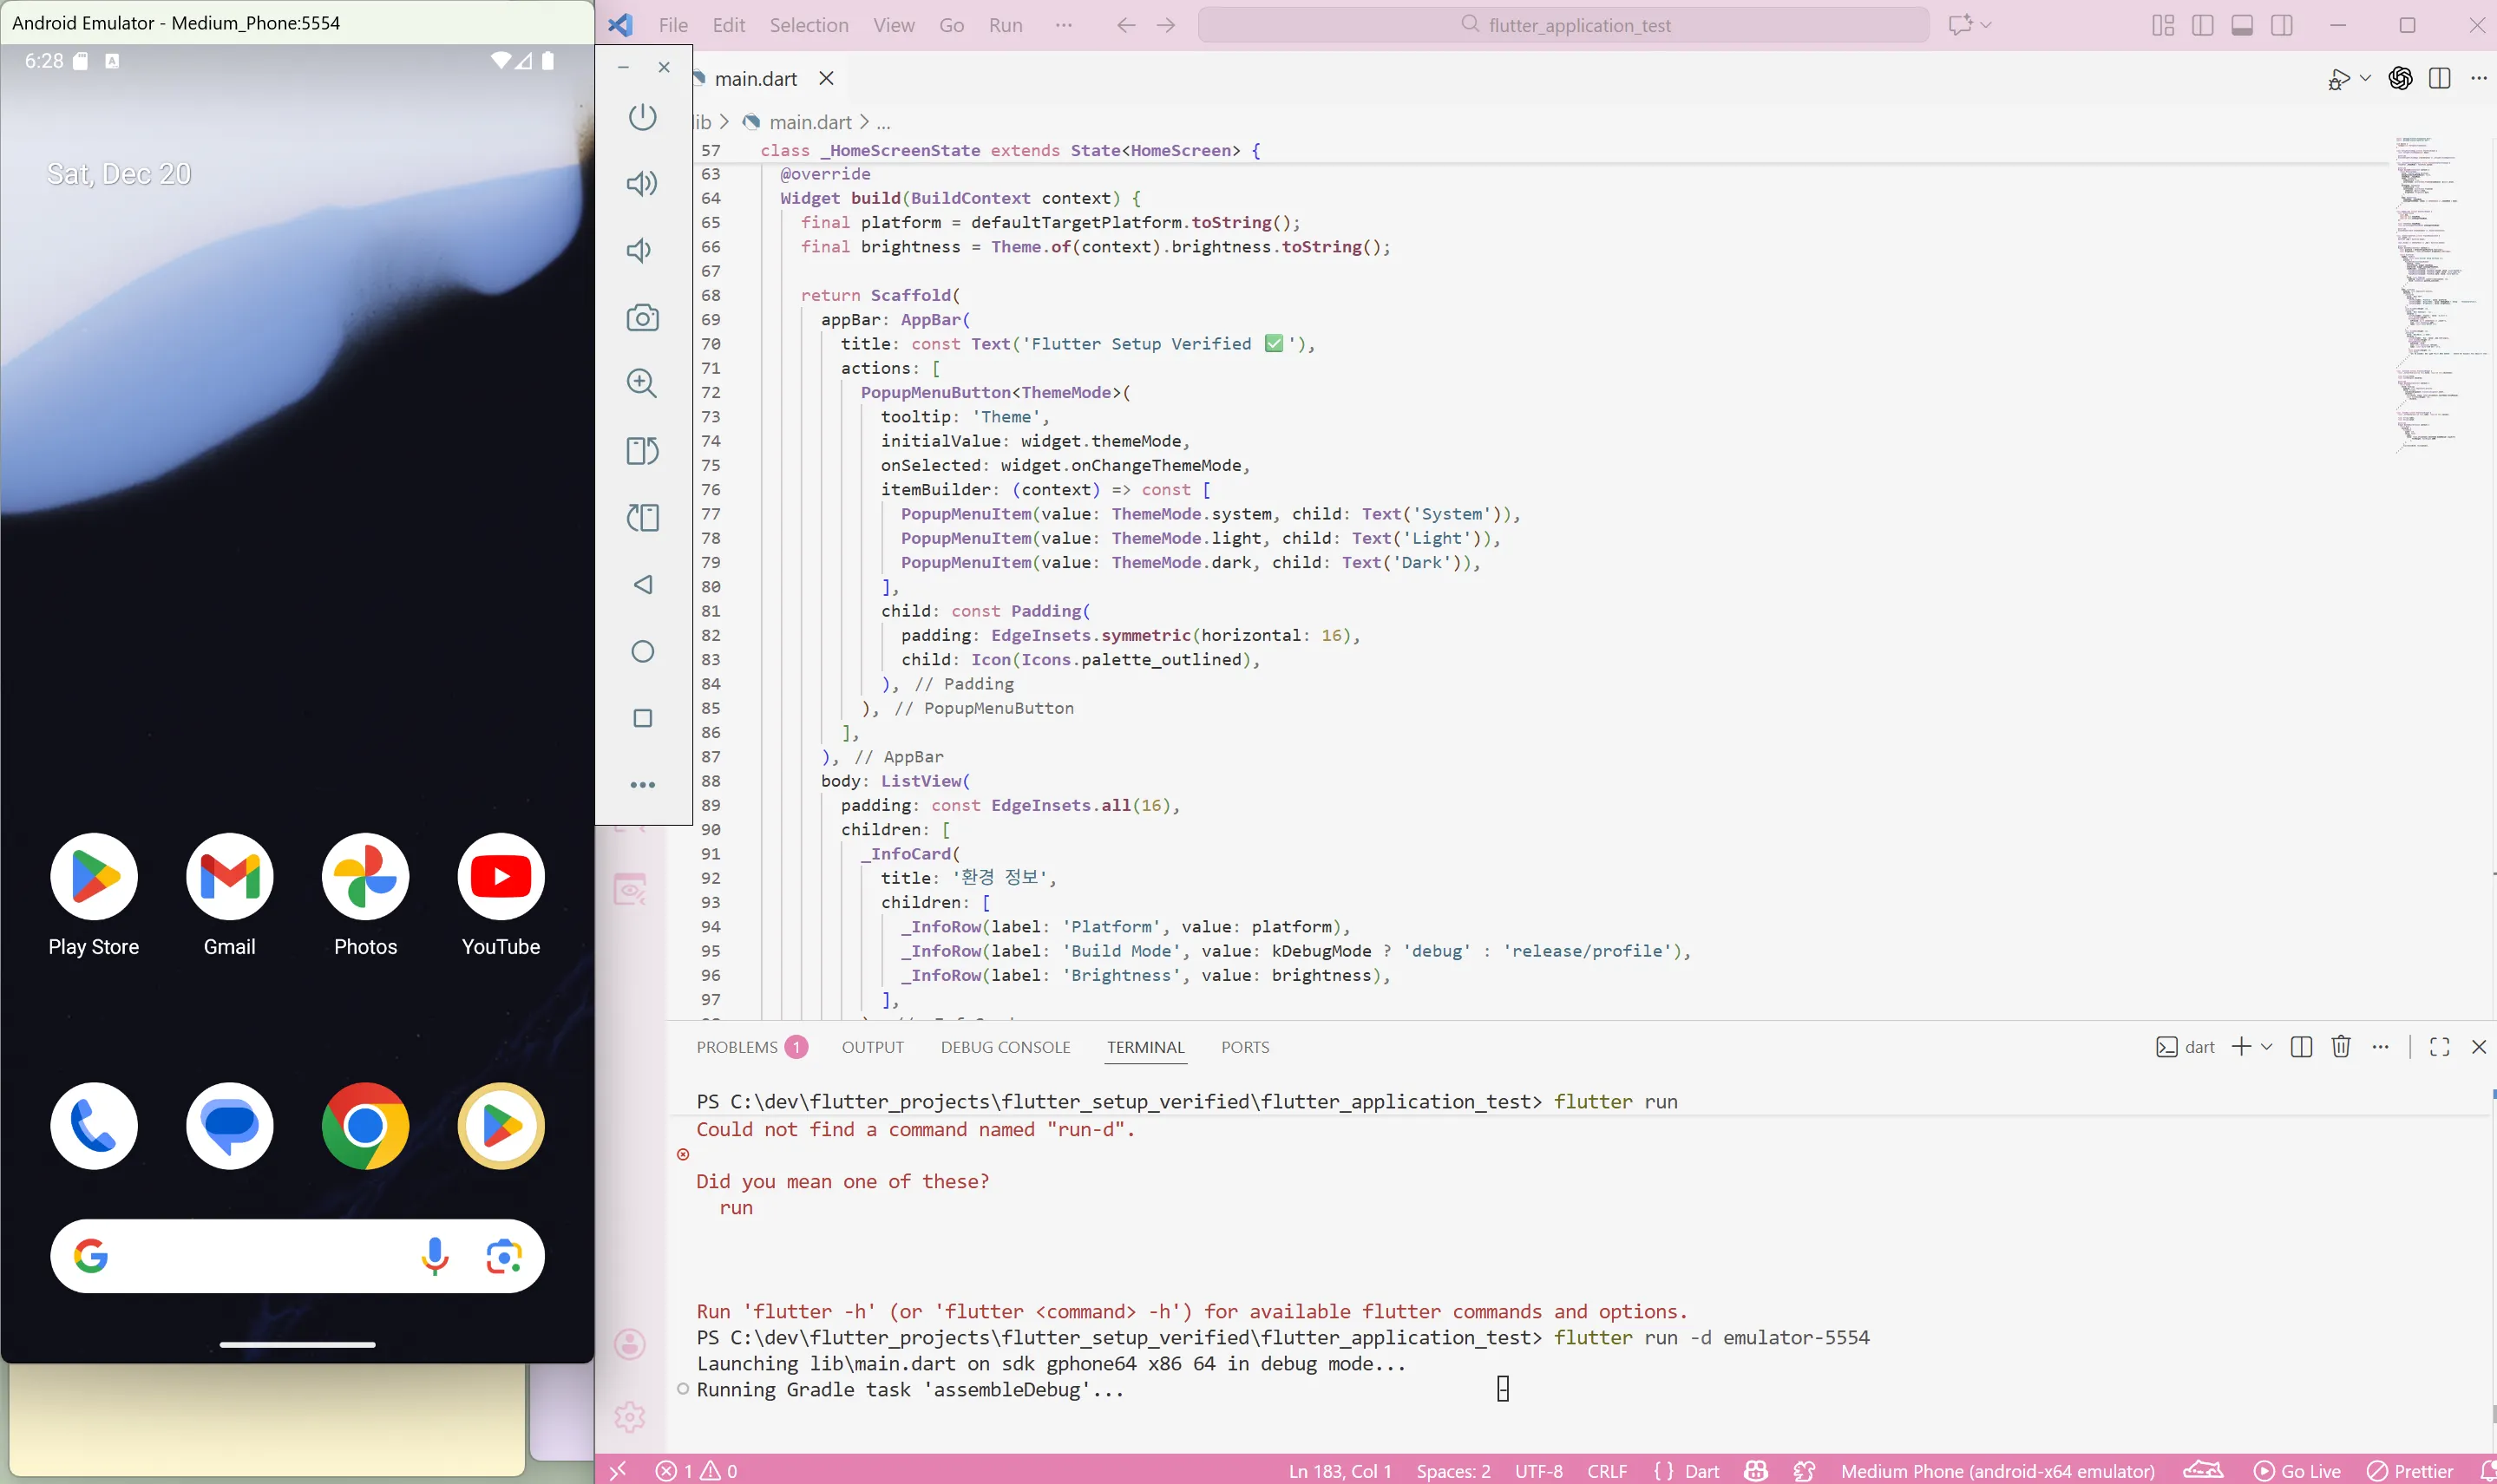Click the Medium Phone device selector in the status bar
Viewport: 2497px width, 1484px height.
click(1997, 1471)
